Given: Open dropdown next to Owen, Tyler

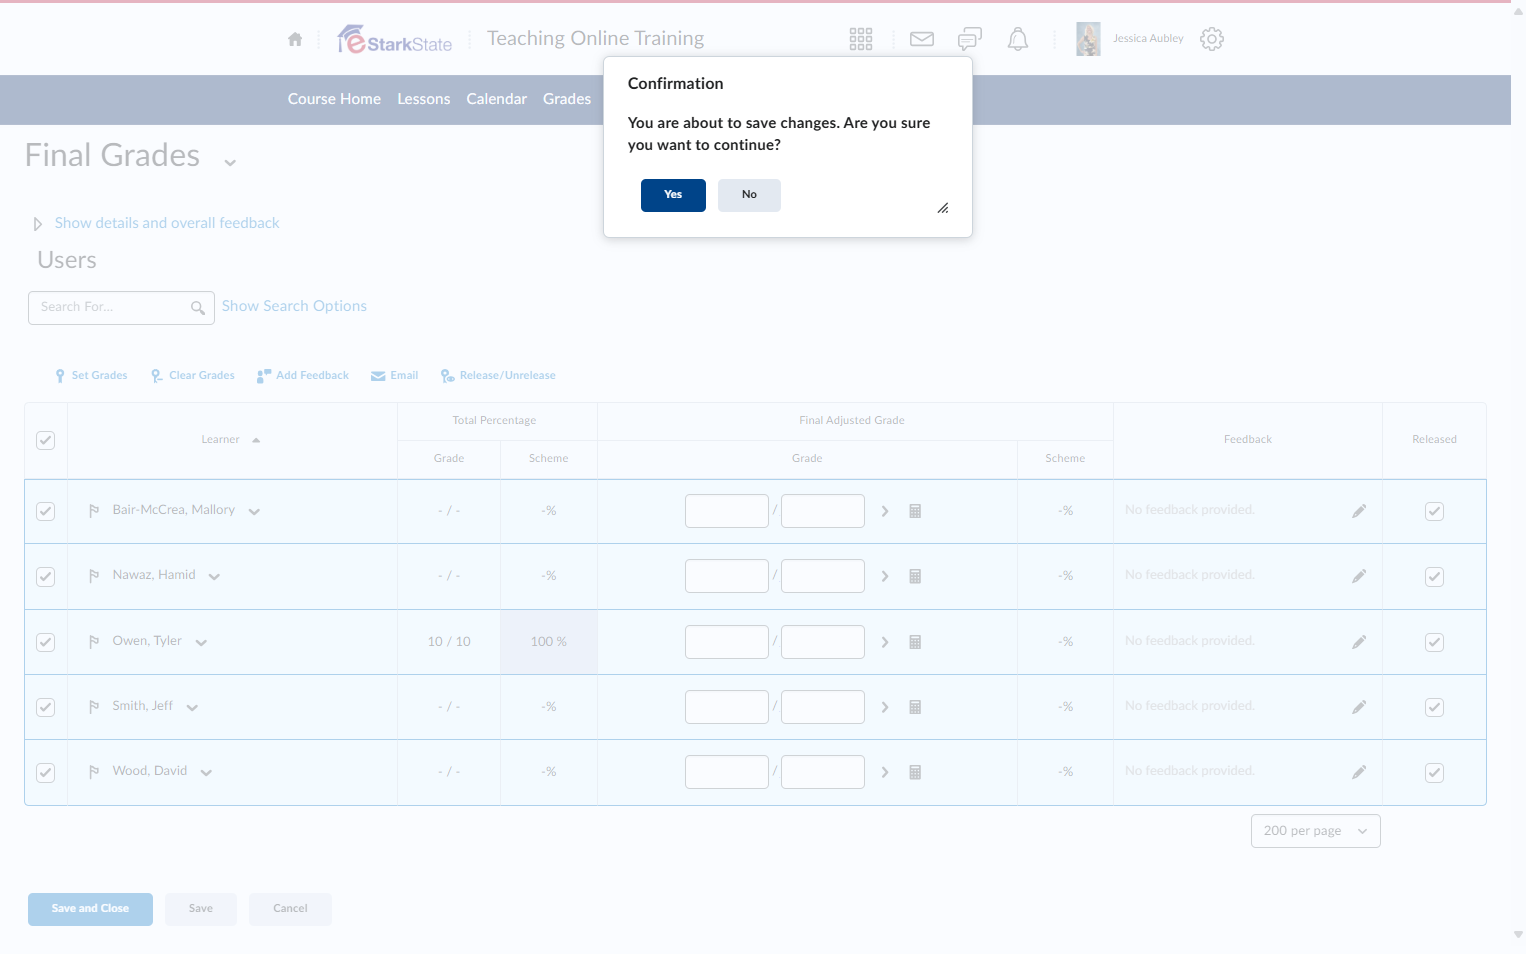Looking at the screenshot, I should 201,643.
